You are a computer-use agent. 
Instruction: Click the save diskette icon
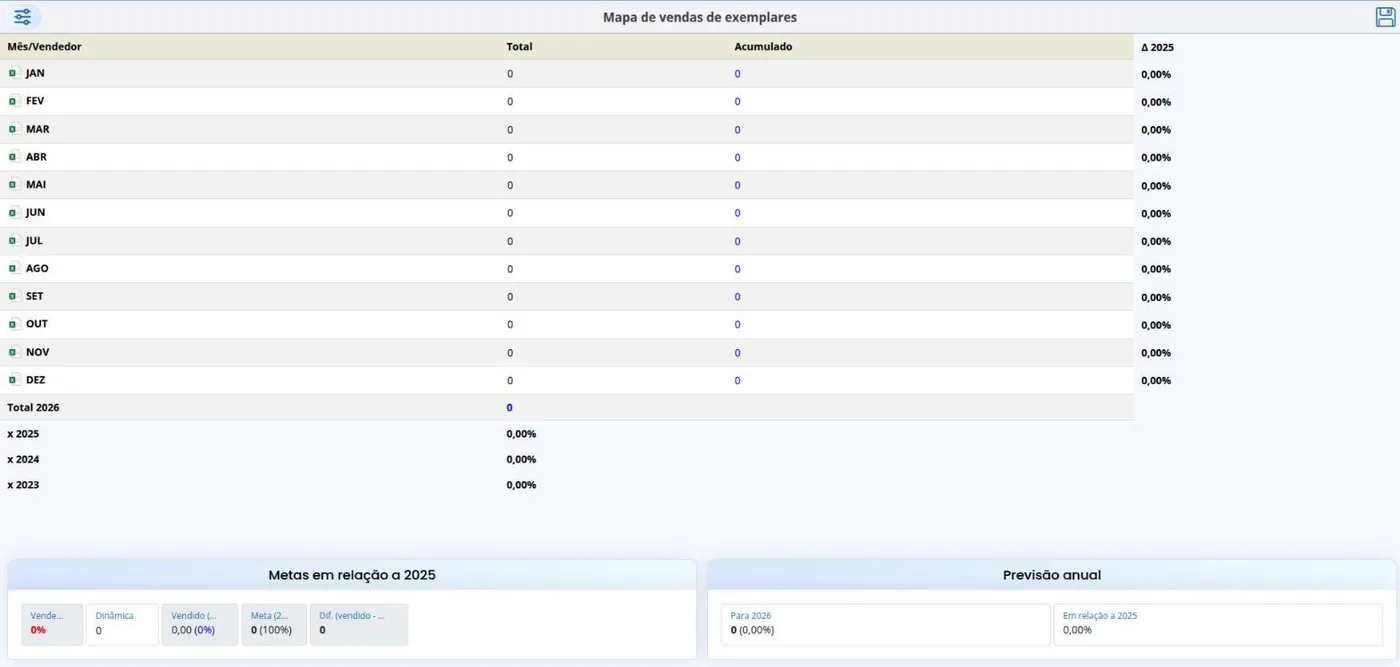tap(1385, 17)
